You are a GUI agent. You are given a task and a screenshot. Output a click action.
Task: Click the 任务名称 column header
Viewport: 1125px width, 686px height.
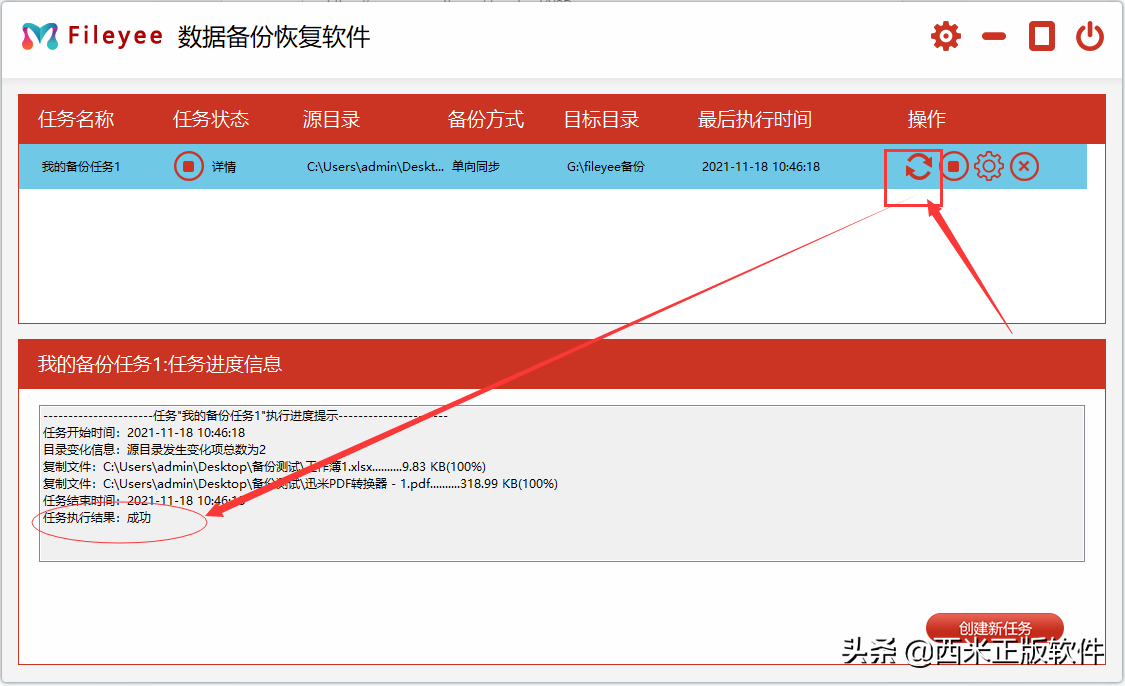pos(76,119)
